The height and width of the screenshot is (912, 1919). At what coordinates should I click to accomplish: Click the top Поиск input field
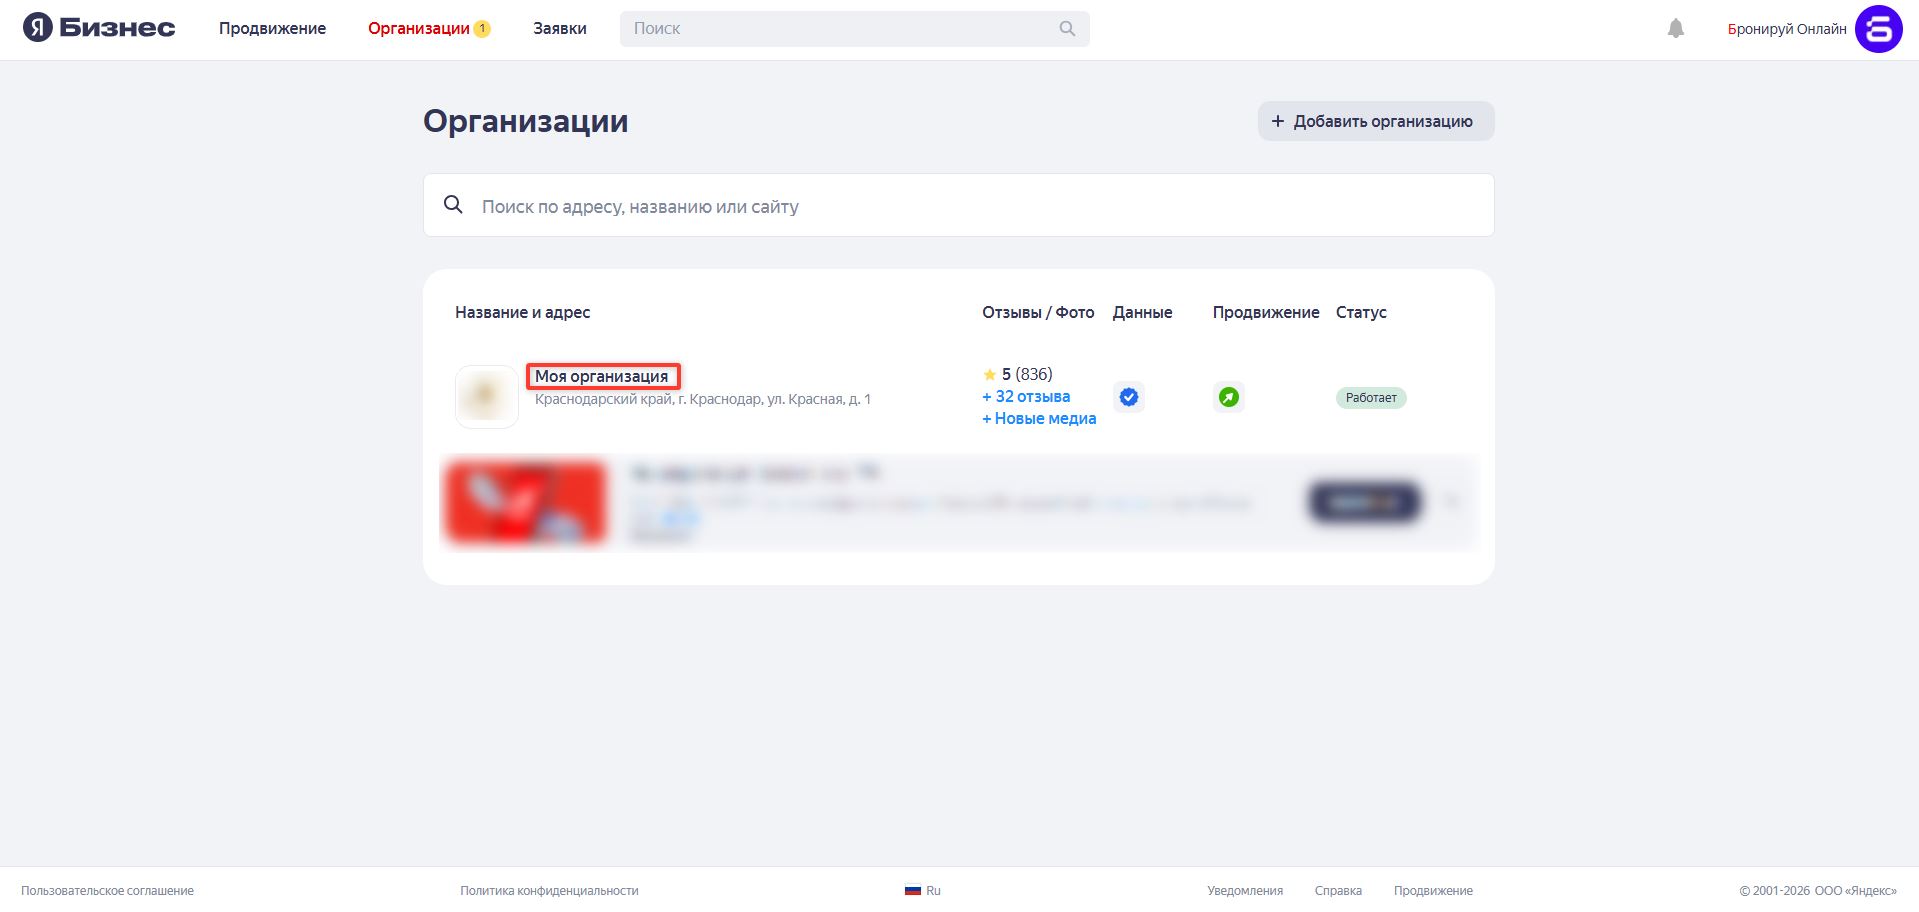coord(840,29)
